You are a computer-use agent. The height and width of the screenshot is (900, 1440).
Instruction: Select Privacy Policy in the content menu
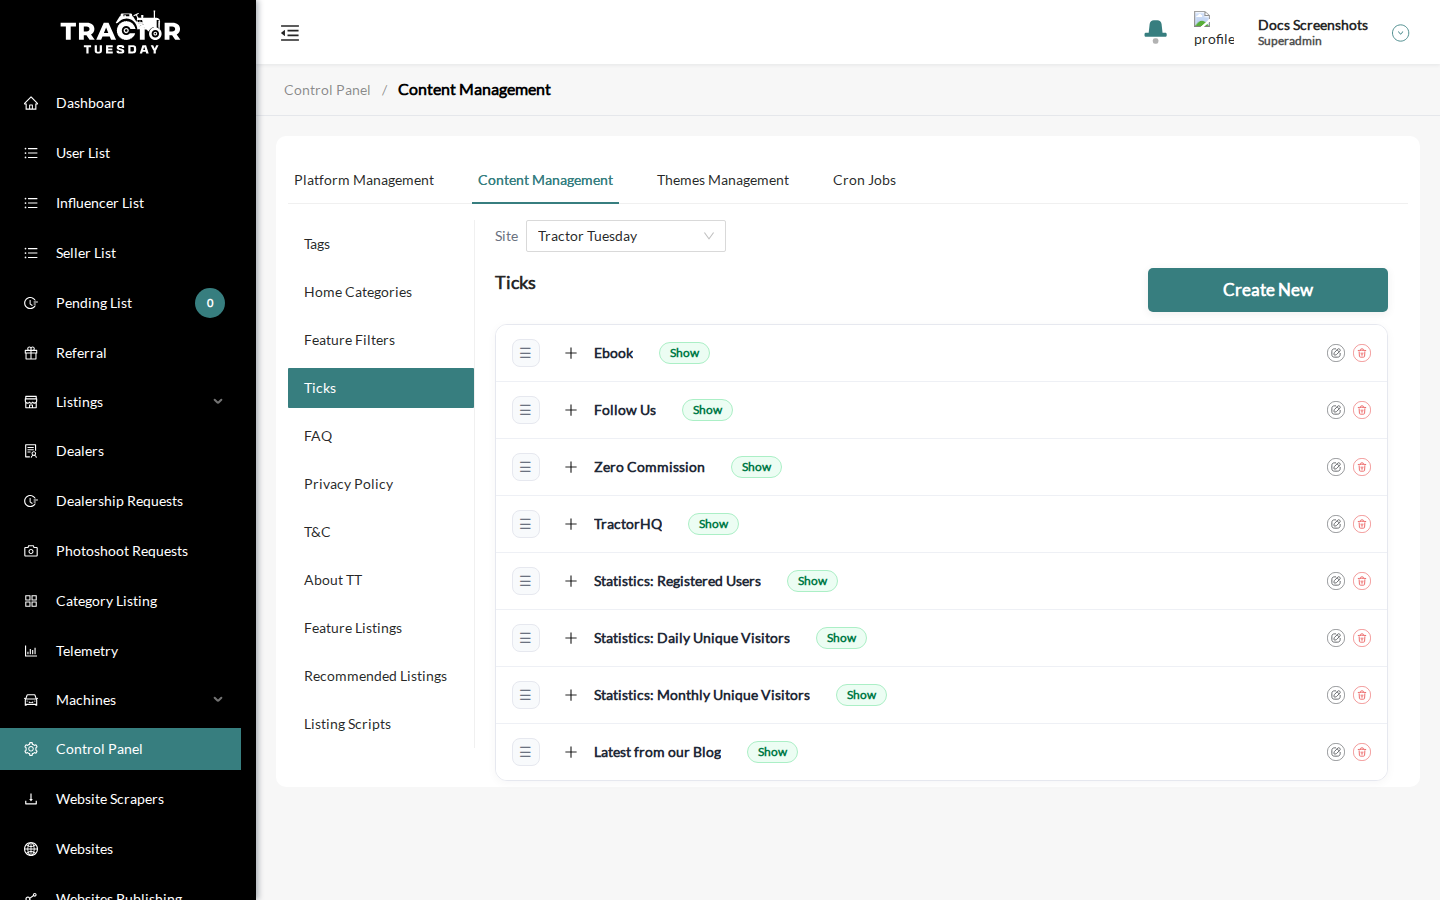pos(381,484)
